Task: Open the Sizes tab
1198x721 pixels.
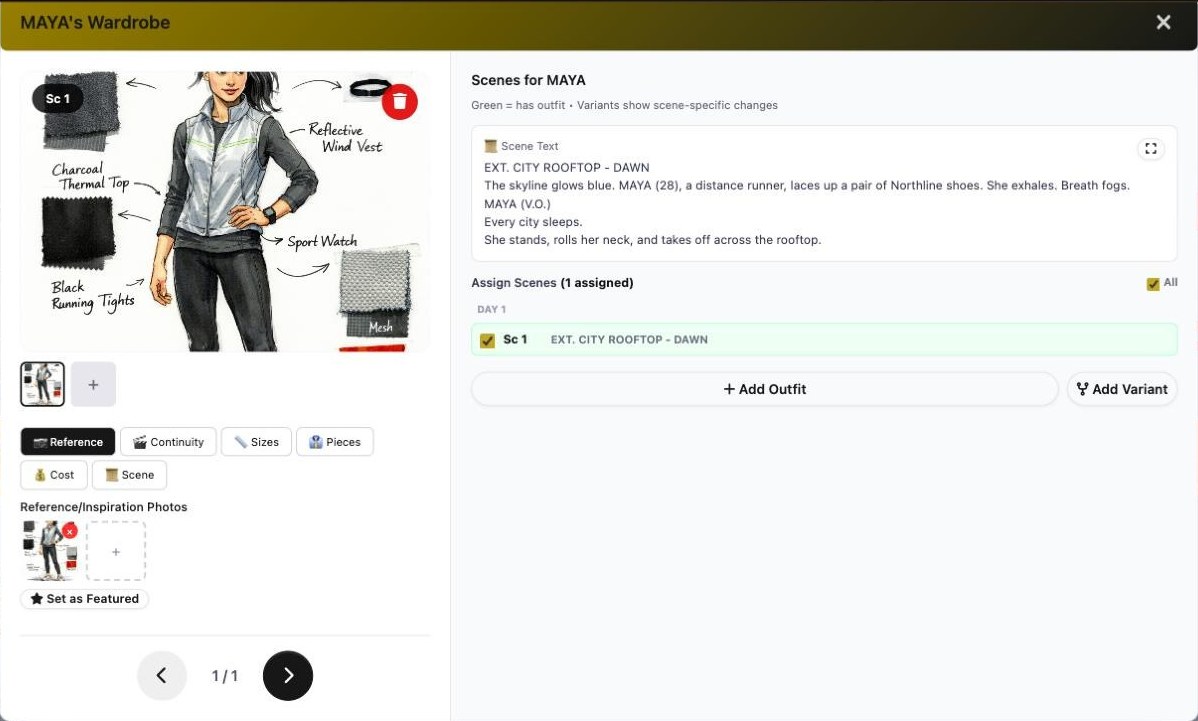Action: tap(256, 441)
